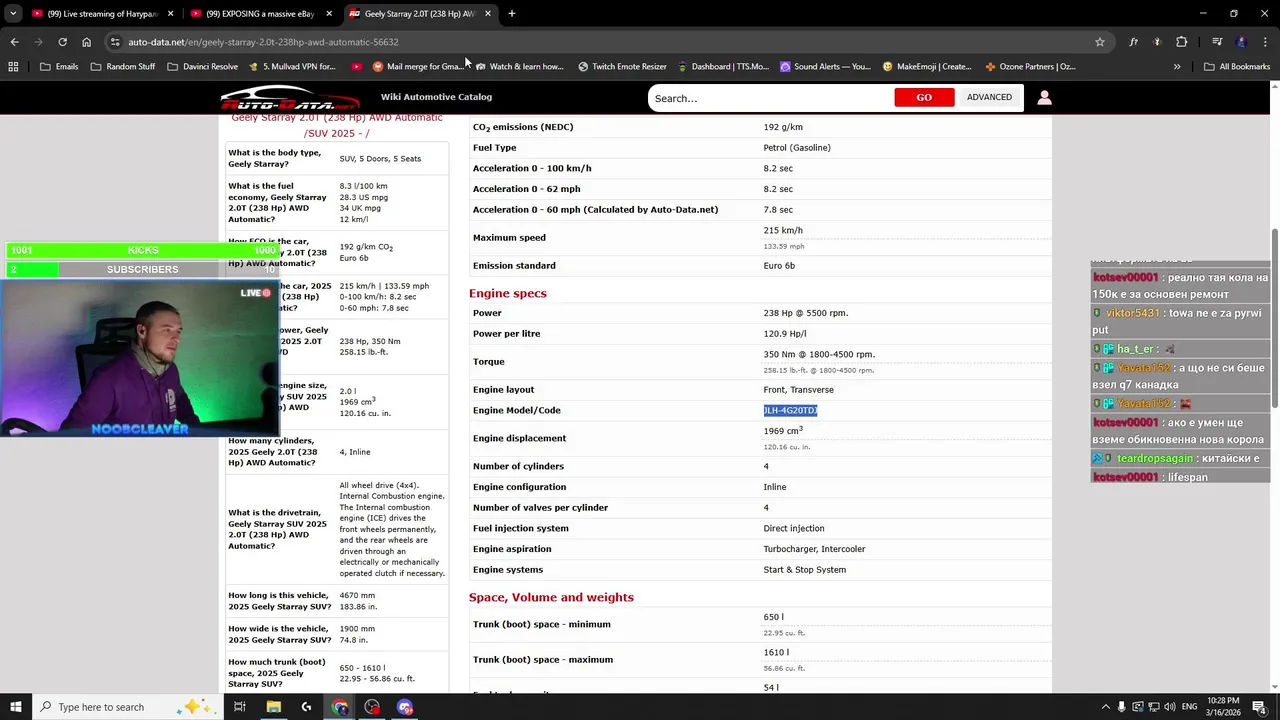Screen dimensions: 1280x720
Task: Click the highlighted JLH-4G20TDJ engine code
Action: pyautogui.click(x=790, y=411)
